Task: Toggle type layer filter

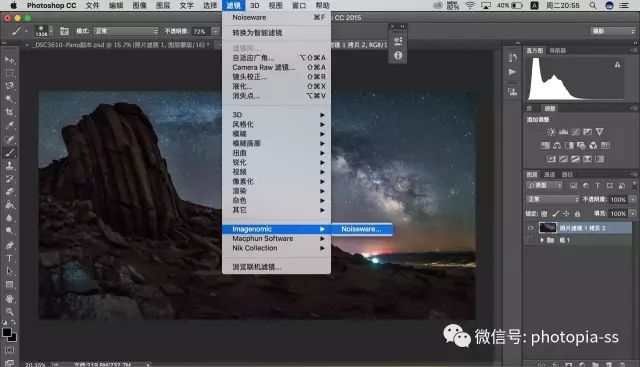Action: tap(598, 185)
